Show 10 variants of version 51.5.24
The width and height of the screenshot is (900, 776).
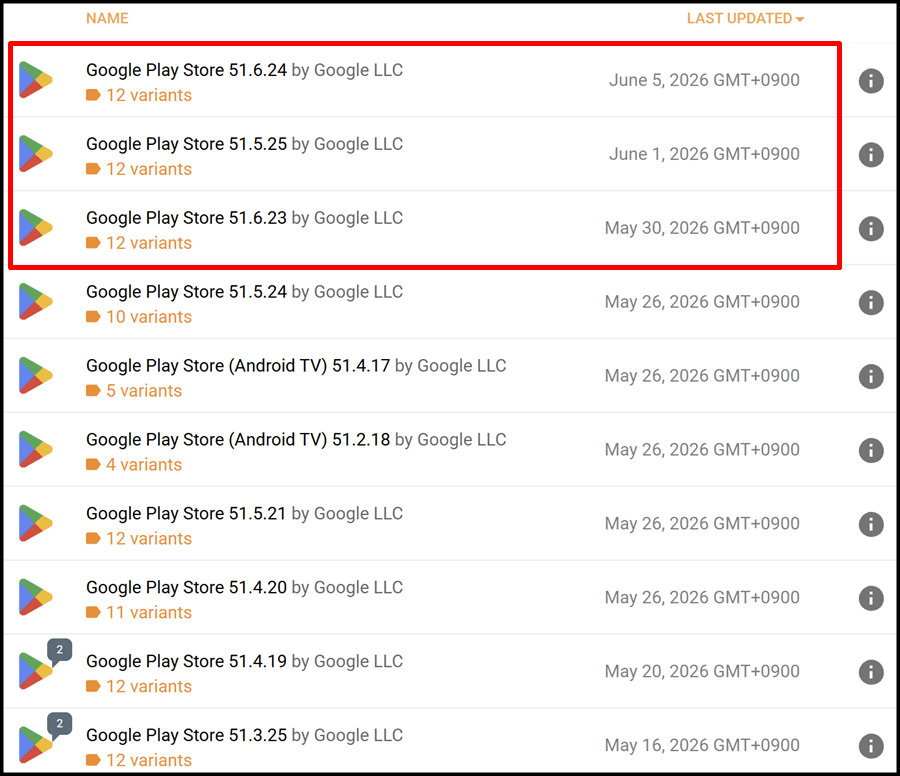(139, 317)
